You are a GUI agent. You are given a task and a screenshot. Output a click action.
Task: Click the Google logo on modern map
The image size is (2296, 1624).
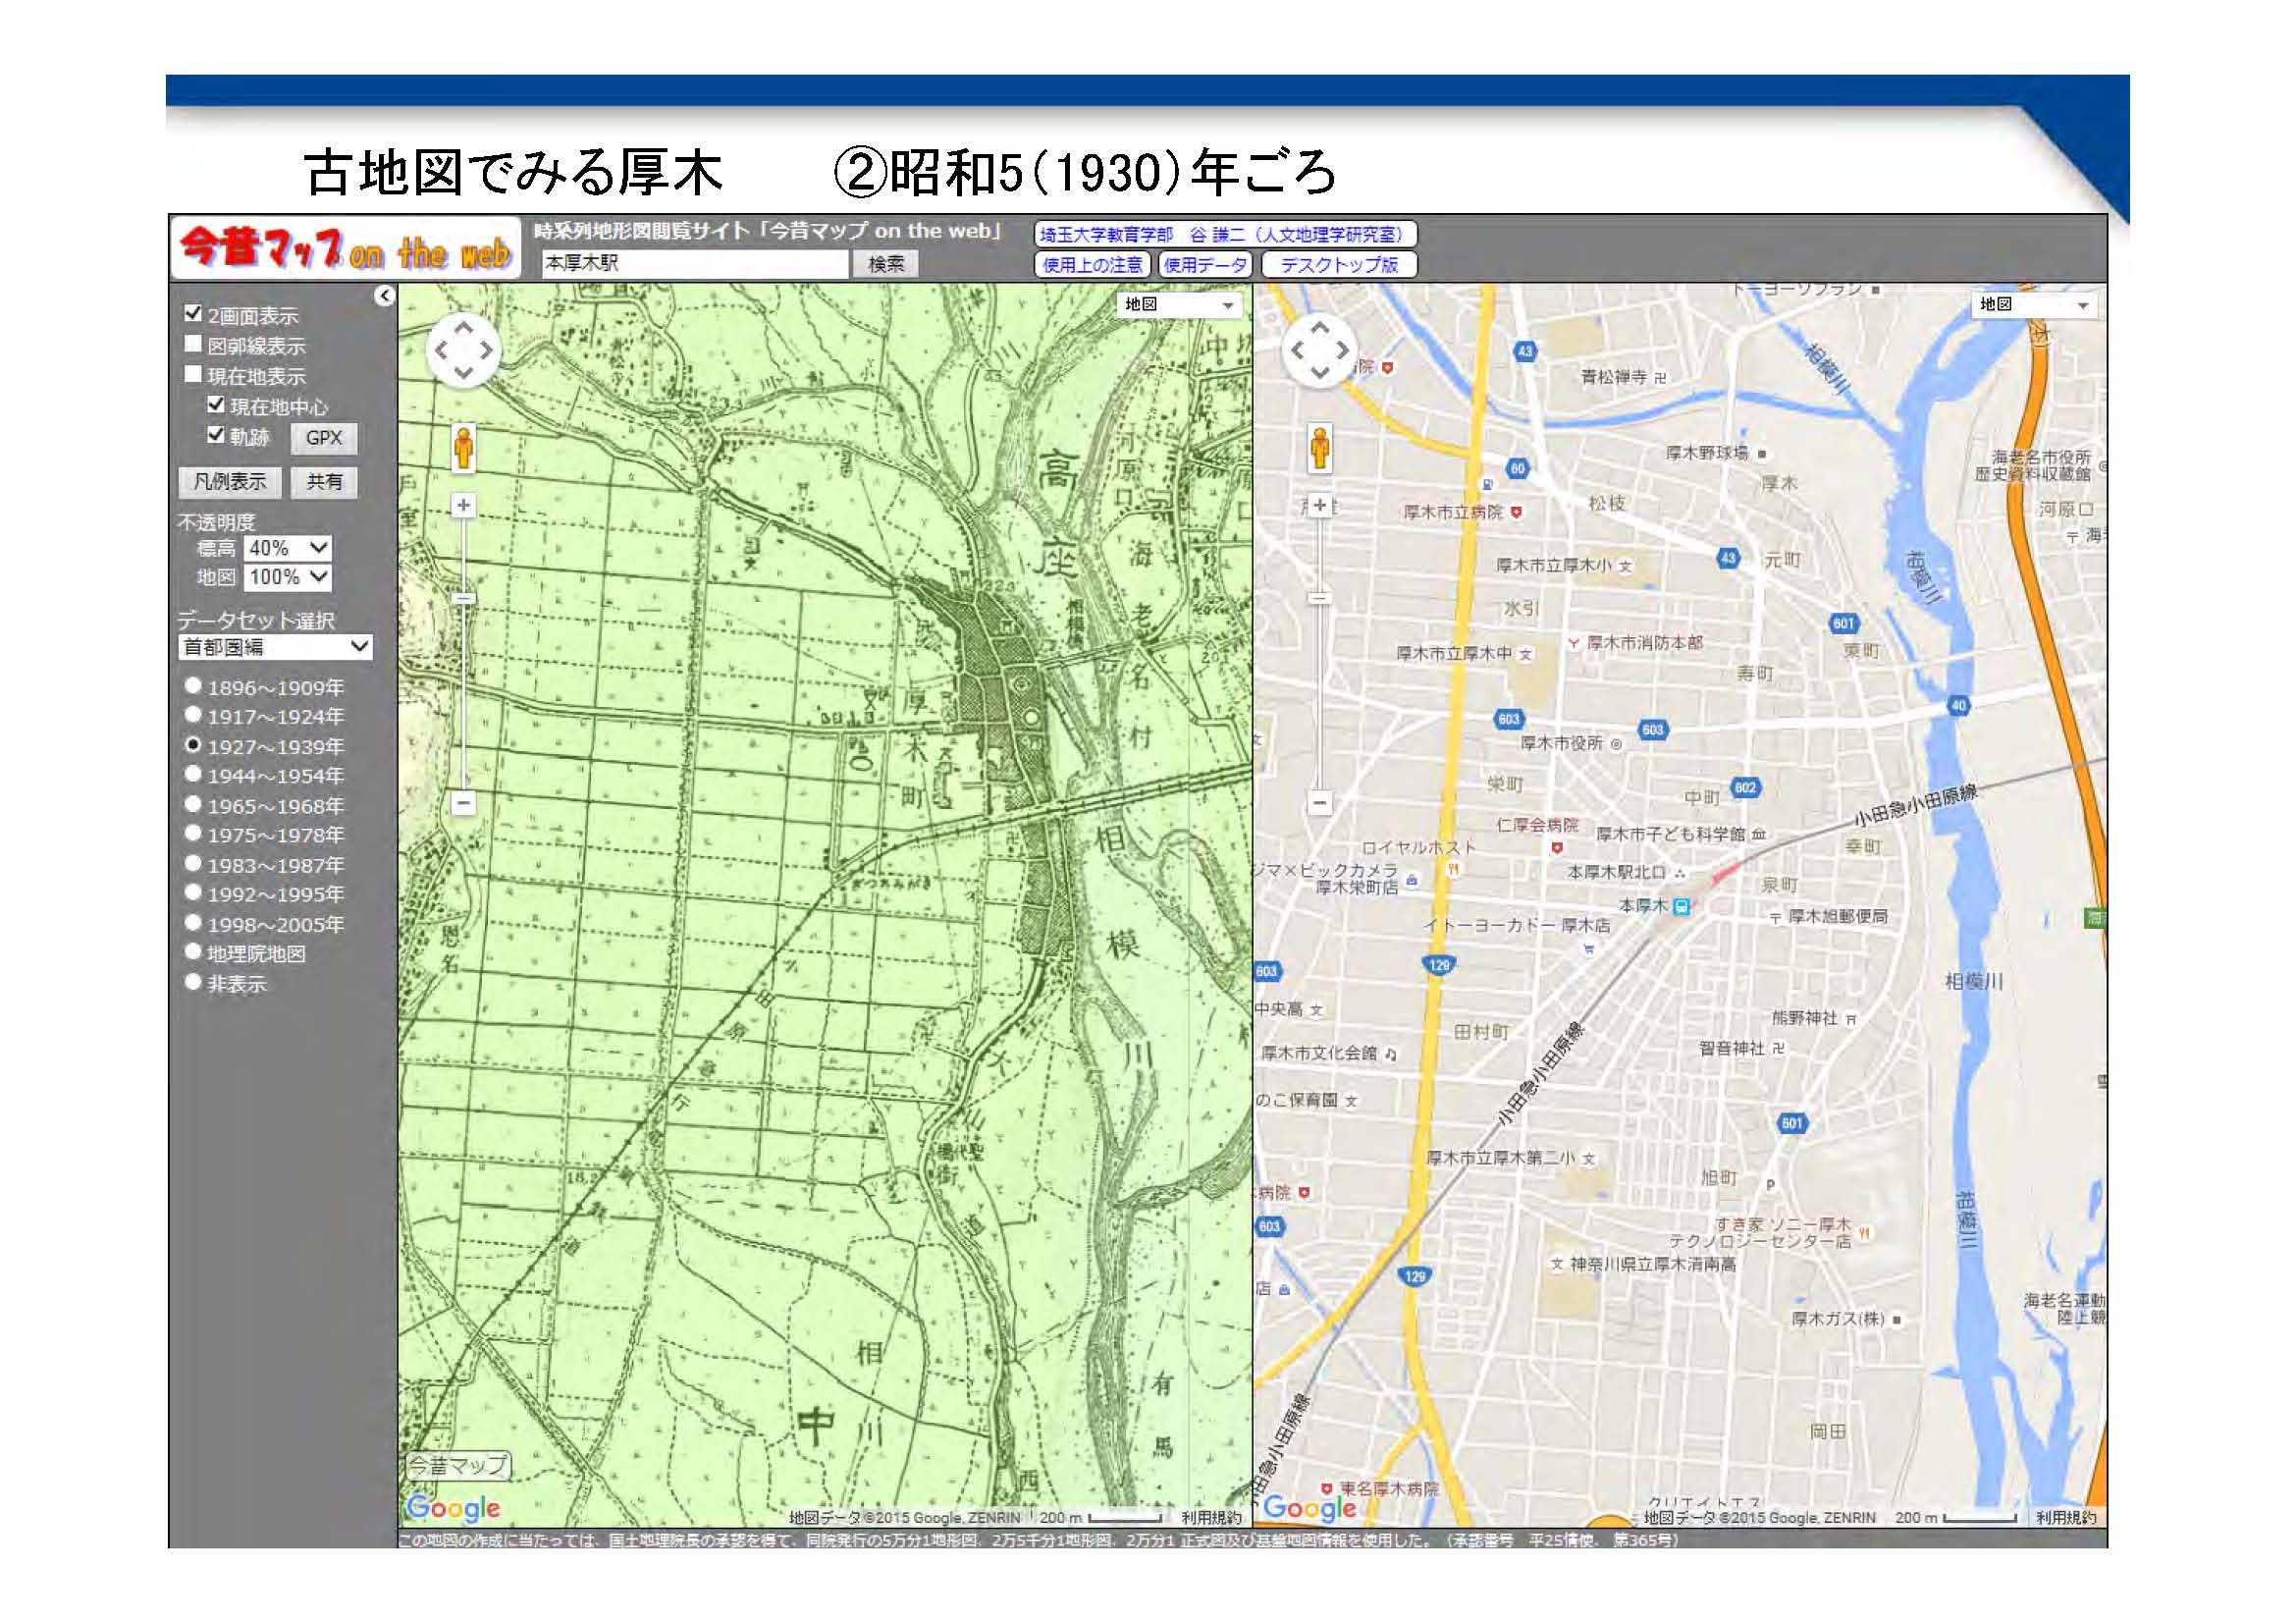point(1309,1507)
